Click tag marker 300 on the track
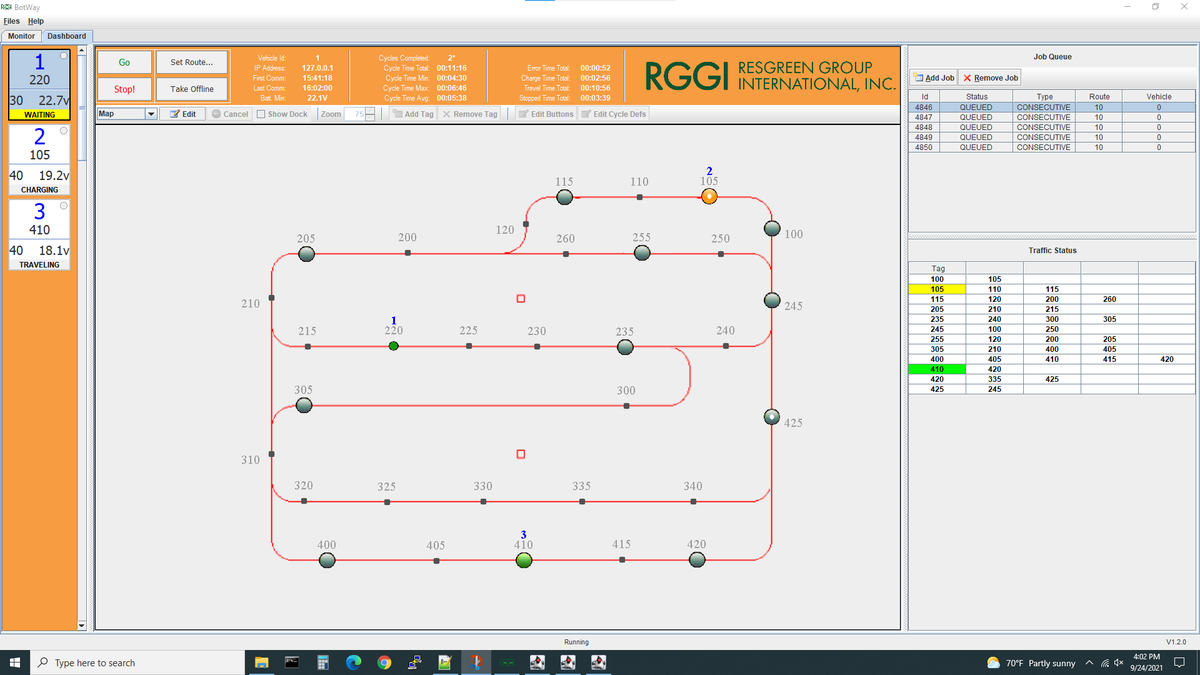 pyautogui.click(x=626, y=405)
